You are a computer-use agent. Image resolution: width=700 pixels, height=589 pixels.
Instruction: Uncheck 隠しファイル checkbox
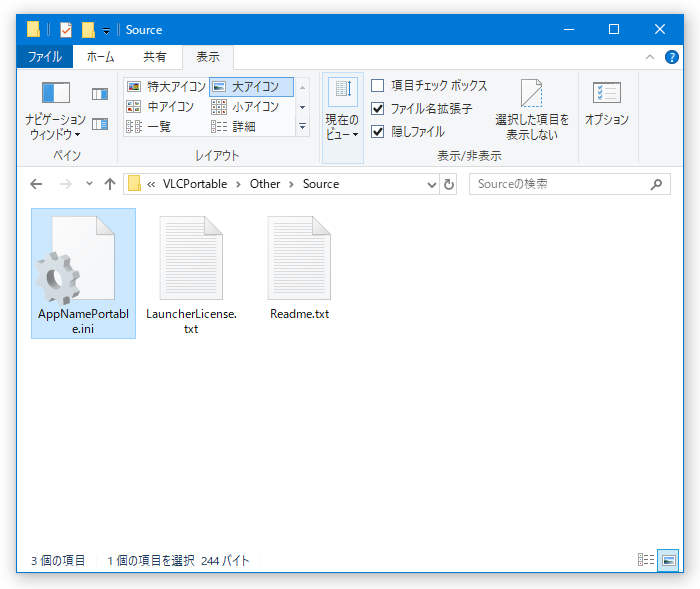tap(378, 132)
